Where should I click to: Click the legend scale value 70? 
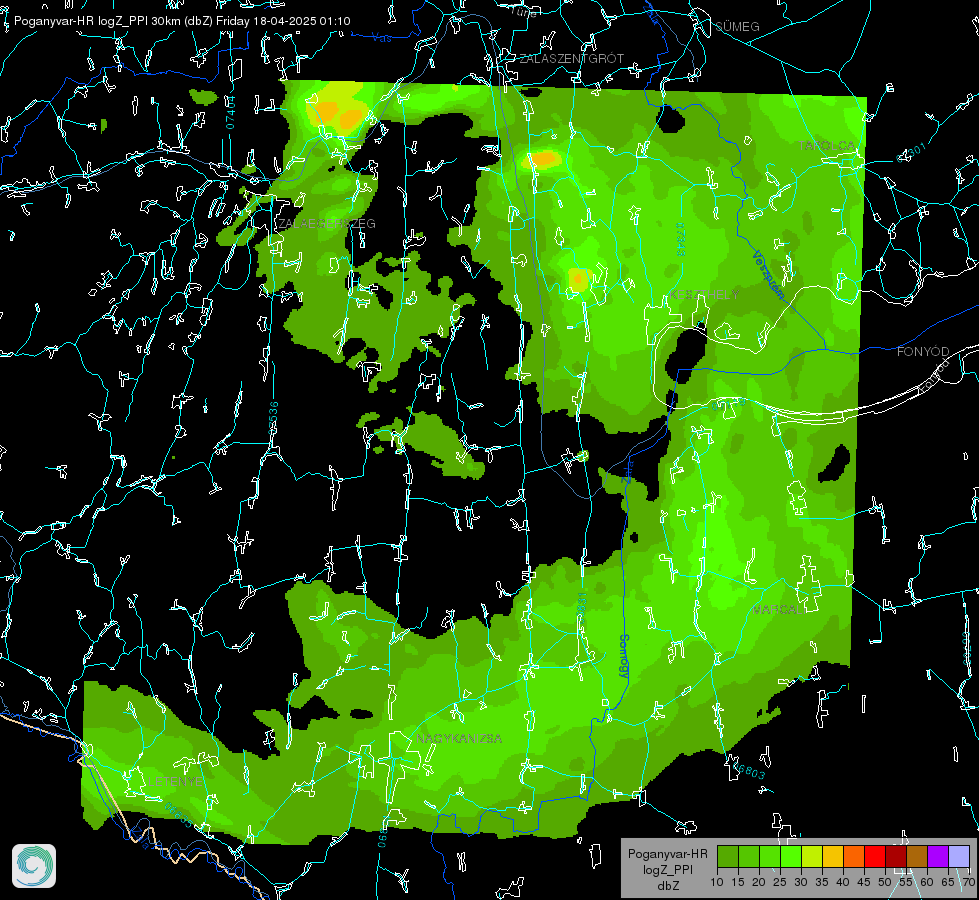[x=968, y=883]
